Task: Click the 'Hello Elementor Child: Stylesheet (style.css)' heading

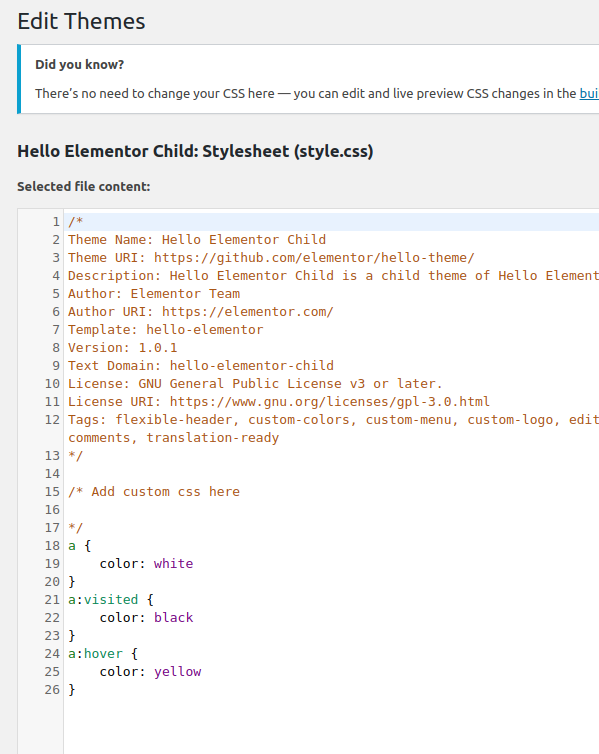Action: 195,151
